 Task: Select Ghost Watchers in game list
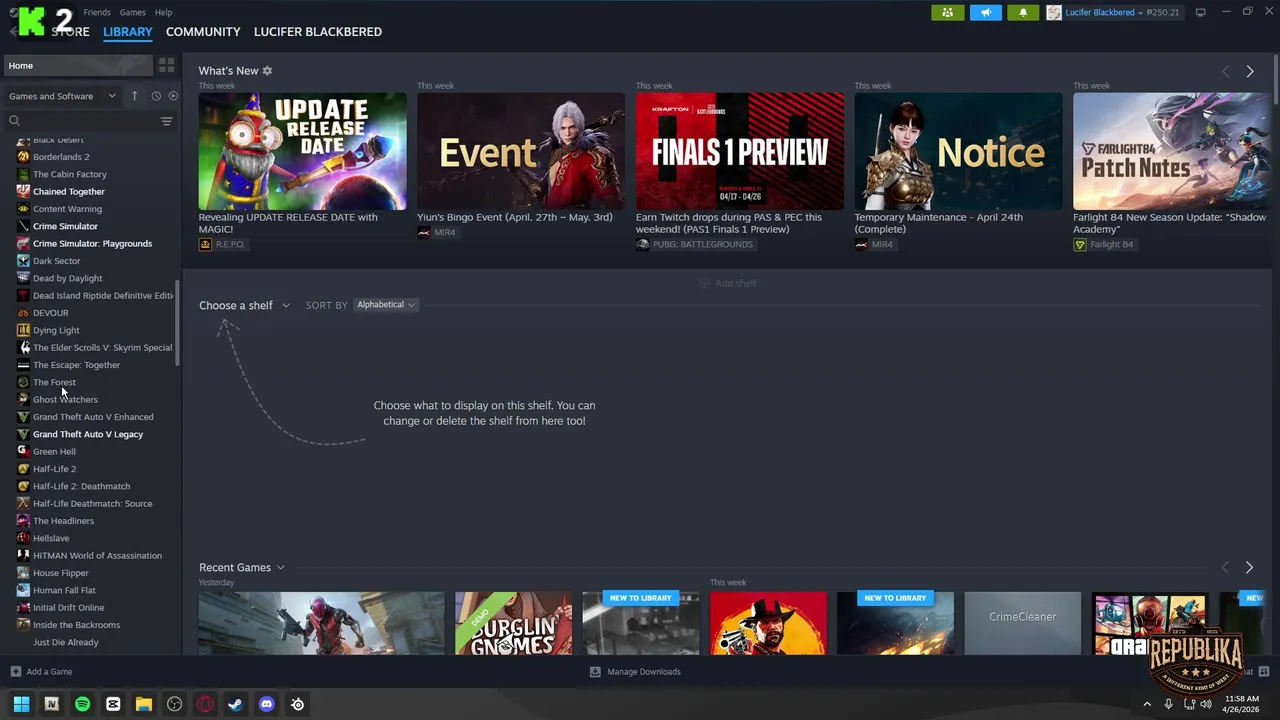tap(65, 400)
